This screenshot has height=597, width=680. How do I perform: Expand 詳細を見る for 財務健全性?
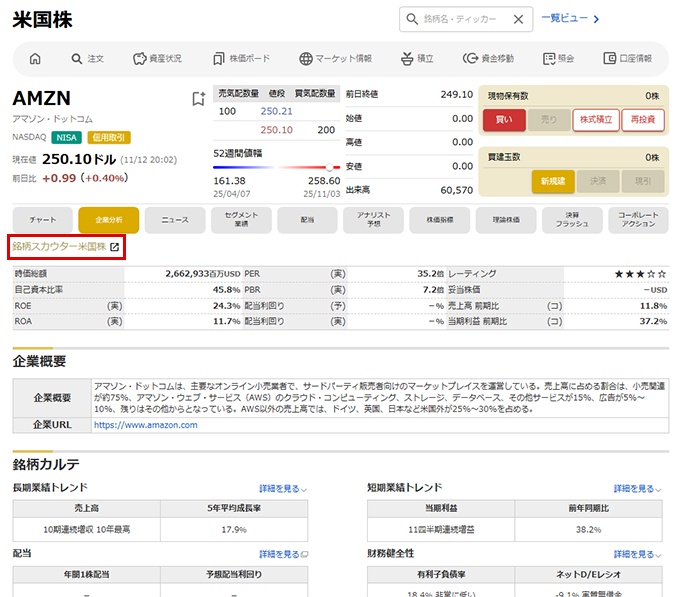637,554
